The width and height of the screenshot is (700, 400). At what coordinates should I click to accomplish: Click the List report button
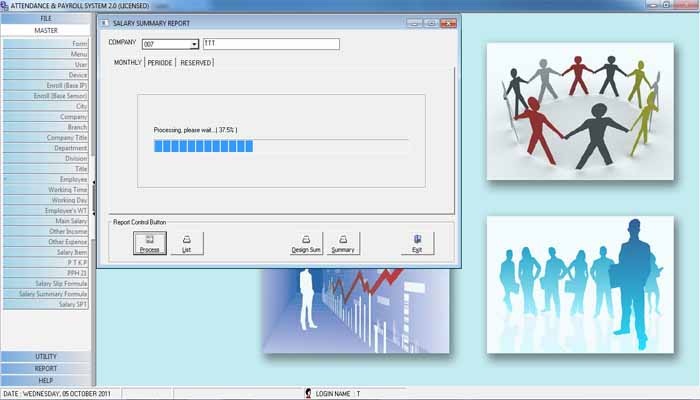click(187, 243)
